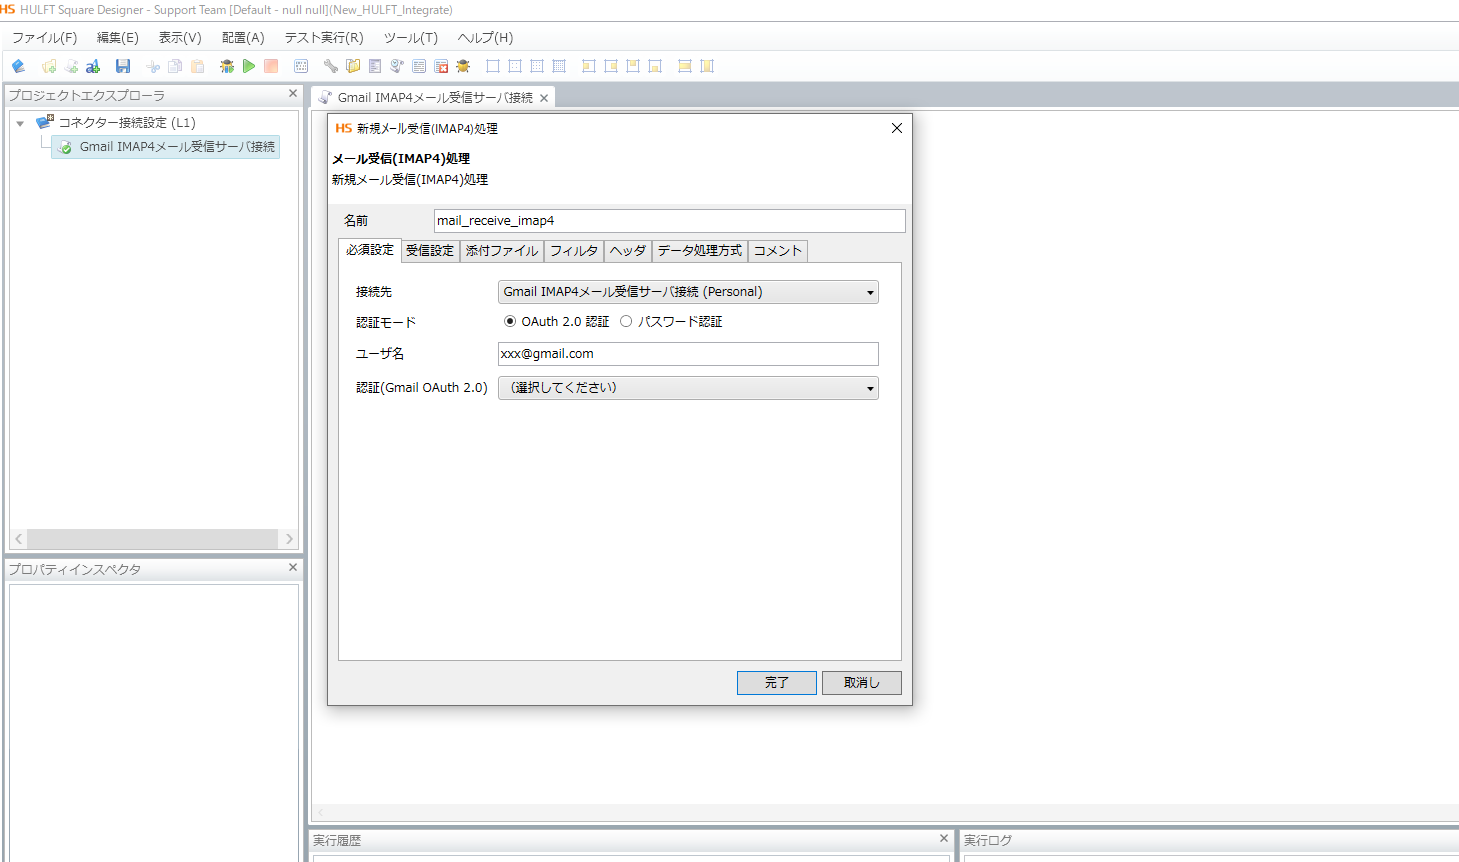The height and width of the screenshot is (862, 1459).
Task: Select Gmail IMAP4メール受信サーバ接続 tree item
Action: (x=166, y=147)
